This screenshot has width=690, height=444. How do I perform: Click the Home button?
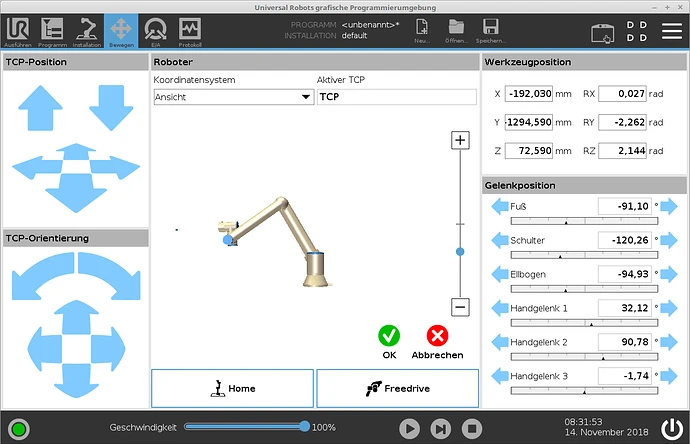pos(232,389)
